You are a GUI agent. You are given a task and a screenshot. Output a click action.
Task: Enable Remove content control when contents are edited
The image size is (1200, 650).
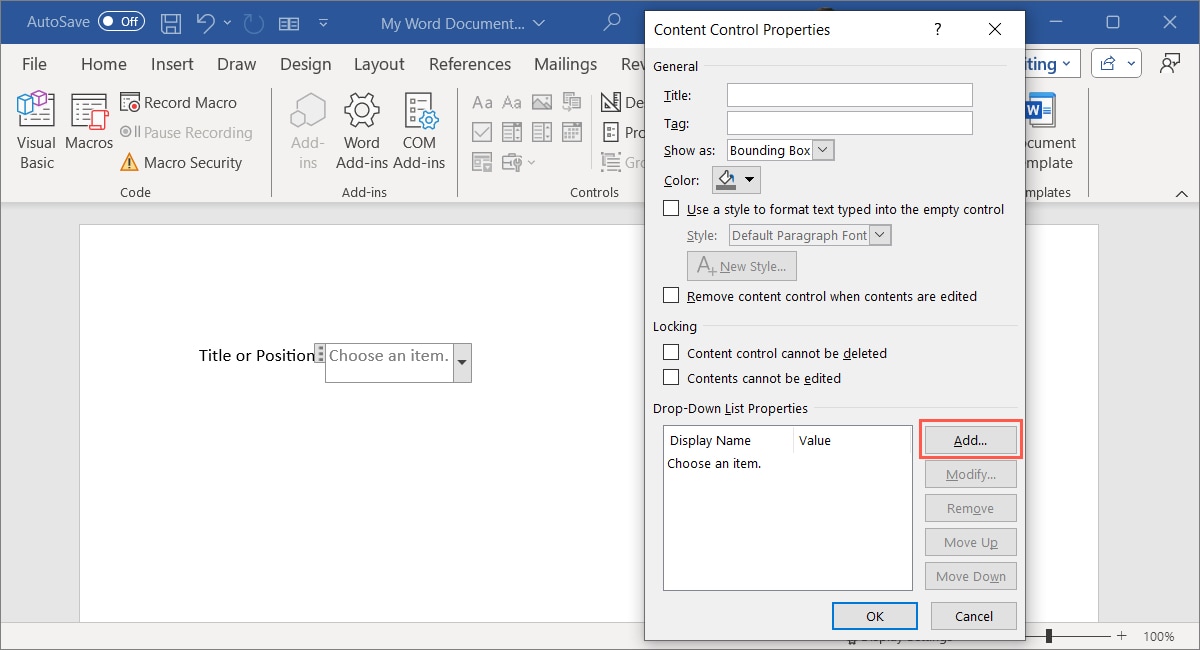[x=671, y=295]
